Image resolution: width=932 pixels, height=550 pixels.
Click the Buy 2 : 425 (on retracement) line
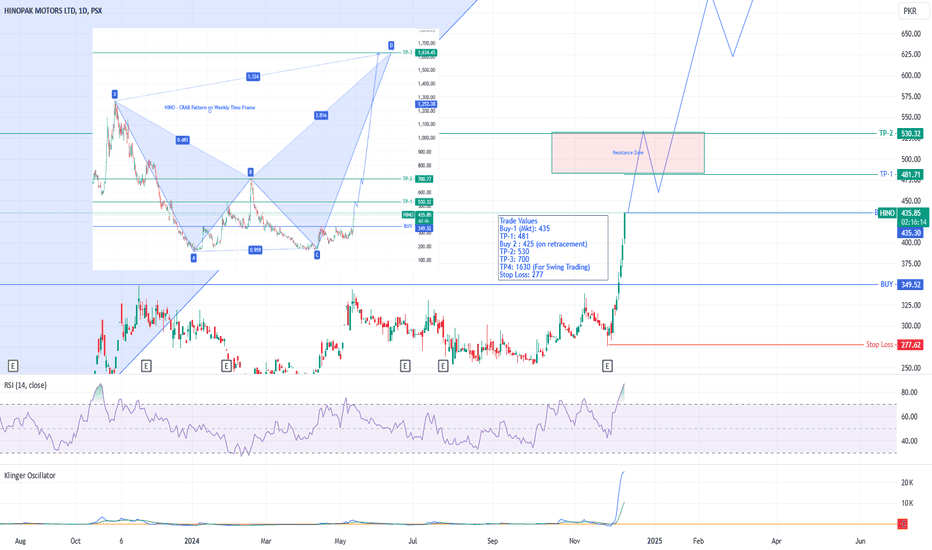point(543,244)
